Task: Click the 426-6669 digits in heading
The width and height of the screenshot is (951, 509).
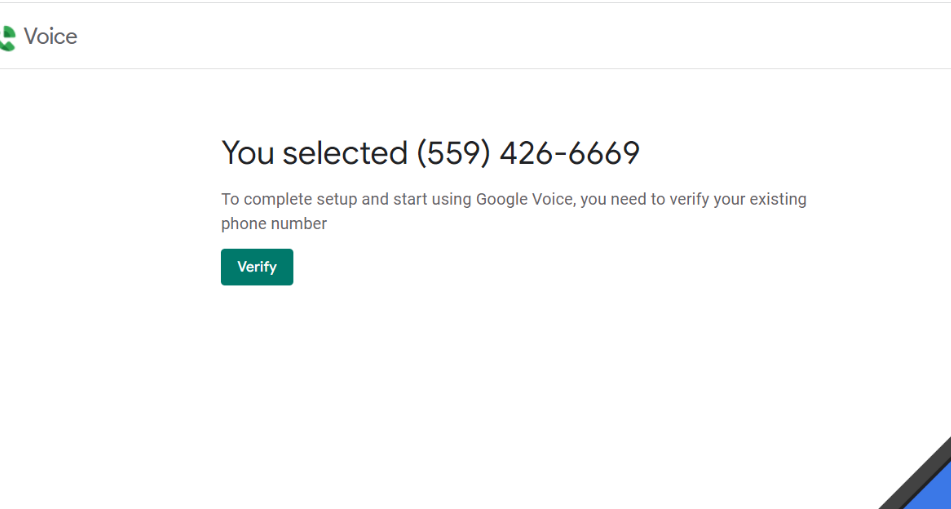Action: [569, 153]
